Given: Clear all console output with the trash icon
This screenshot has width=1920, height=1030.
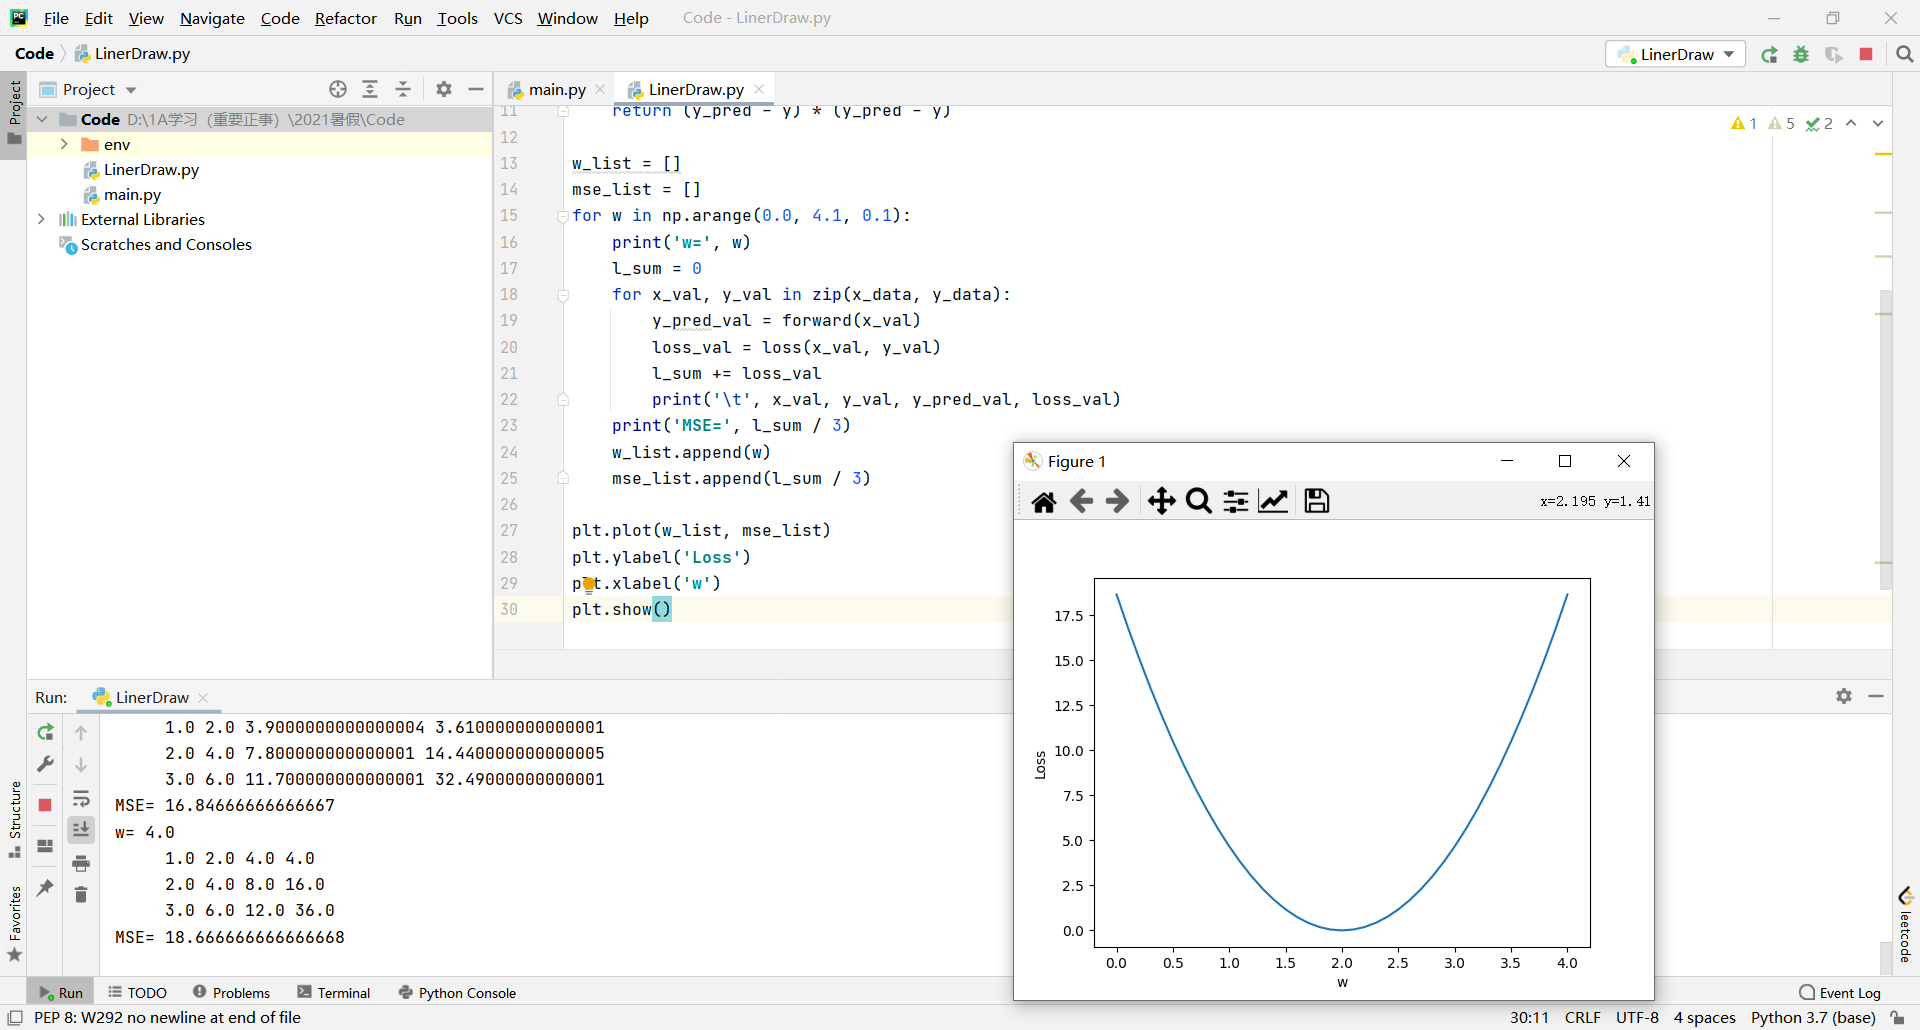Looking at the screenshot, I should 81,894.
